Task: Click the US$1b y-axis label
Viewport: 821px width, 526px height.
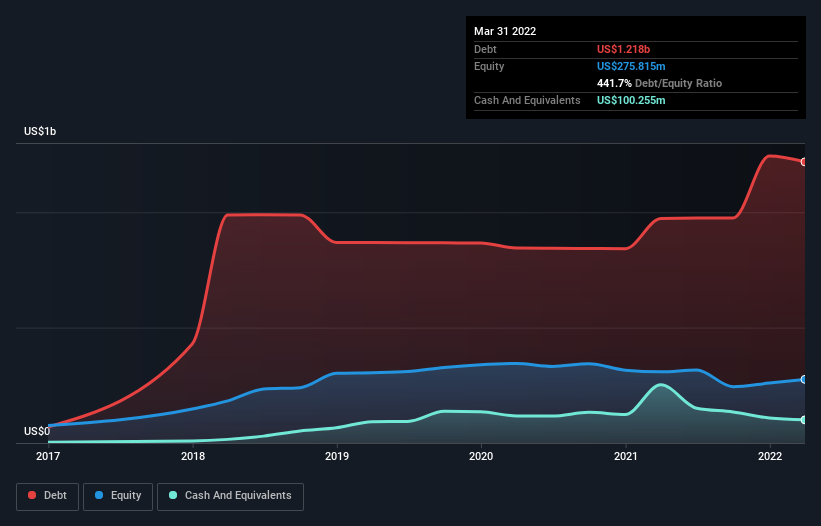Action: pyautogui.click(x=40, y=131)
